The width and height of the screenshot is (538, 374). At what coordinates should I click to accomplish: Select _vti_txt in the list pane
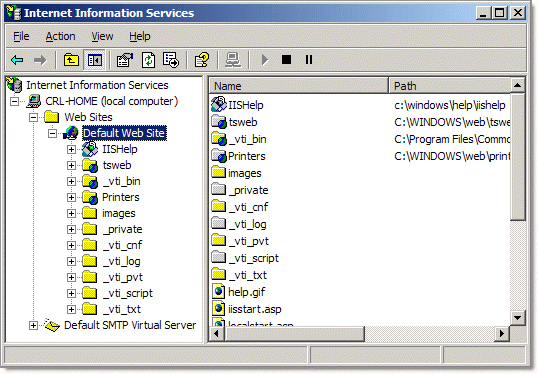[248, 275]
